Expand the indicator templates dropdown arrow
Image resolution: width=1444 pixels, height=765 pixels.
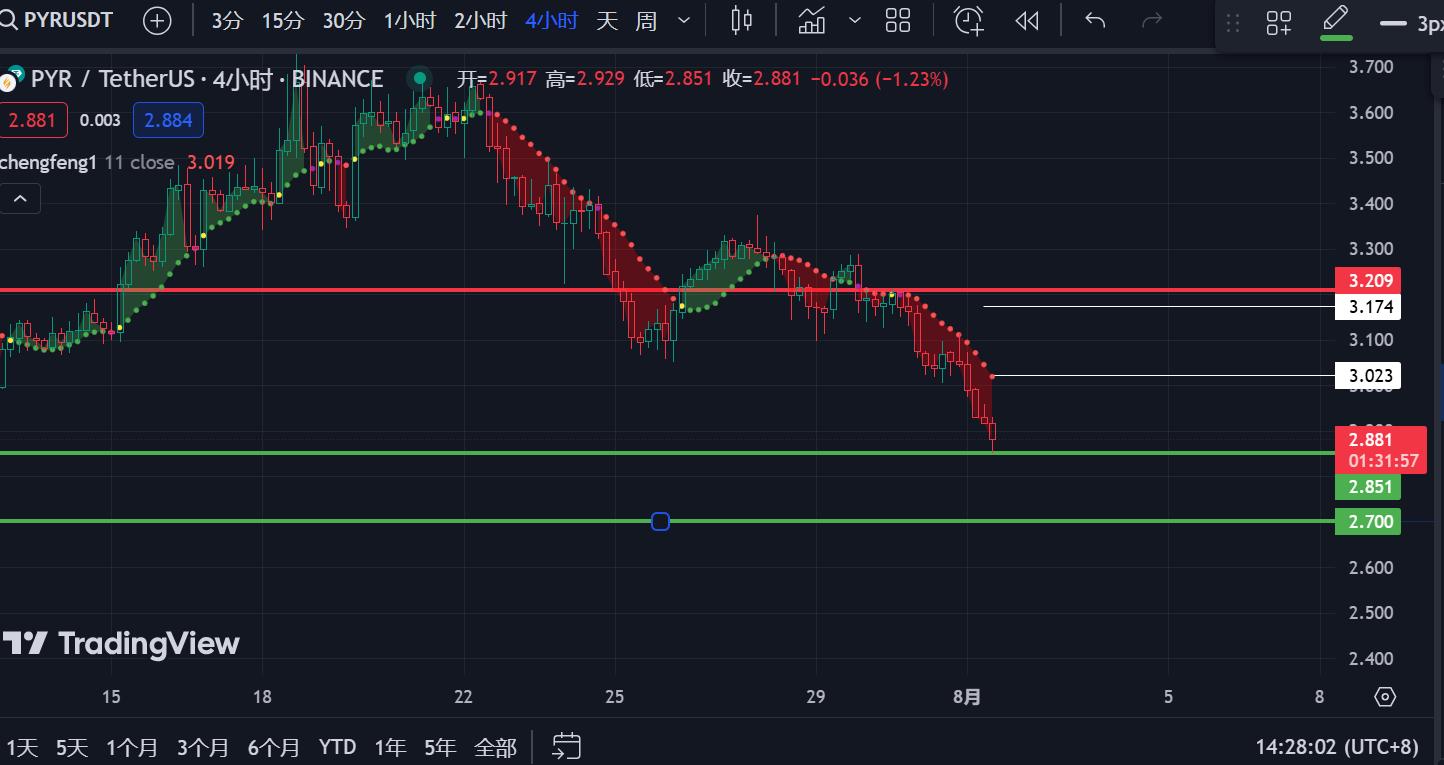855,20
